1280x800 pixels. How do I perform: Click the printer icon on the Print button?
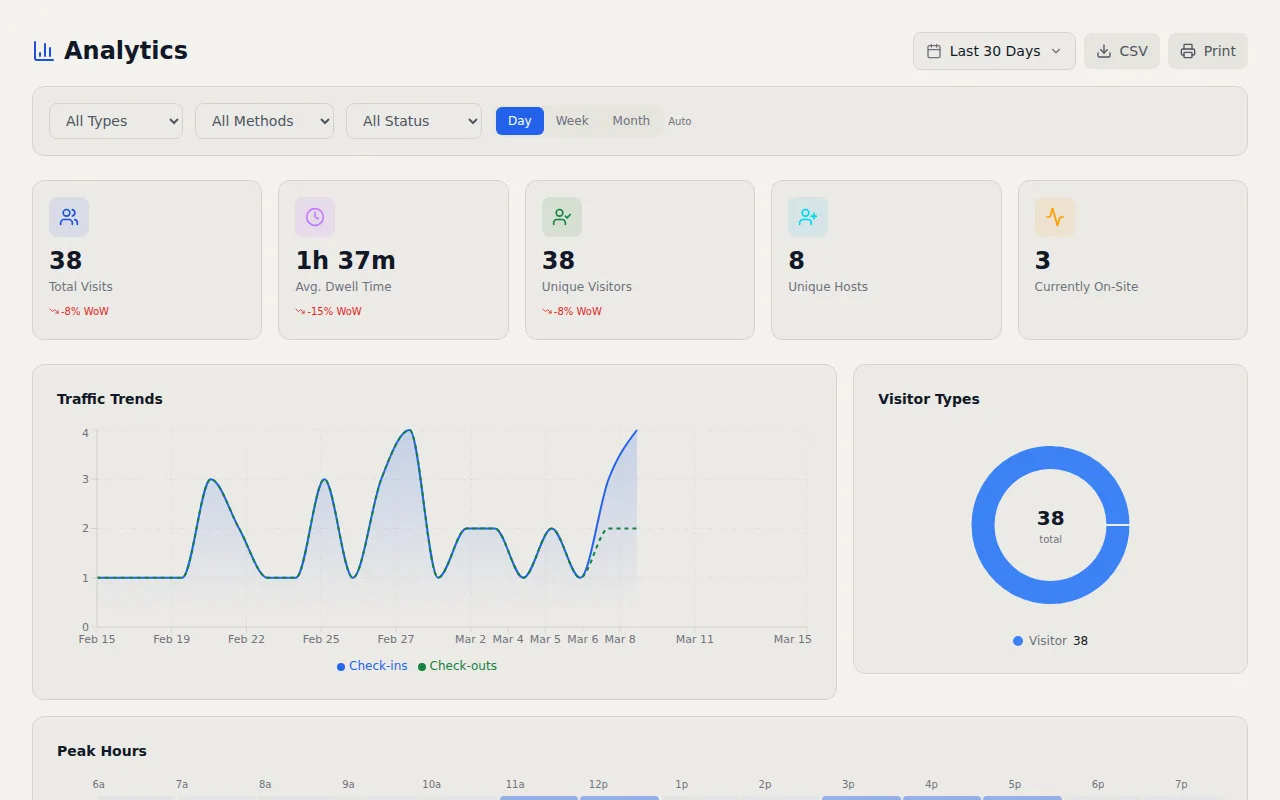click(1188, 50)
